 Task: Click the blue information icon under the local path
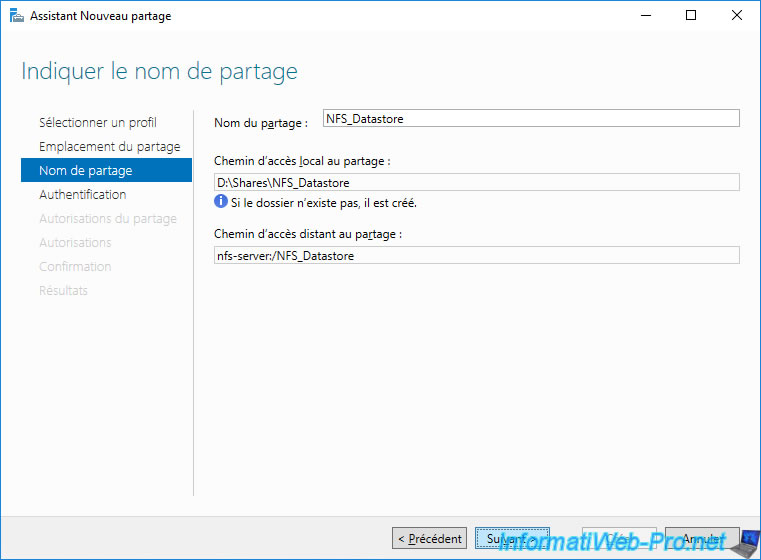(x=222, y=202)
